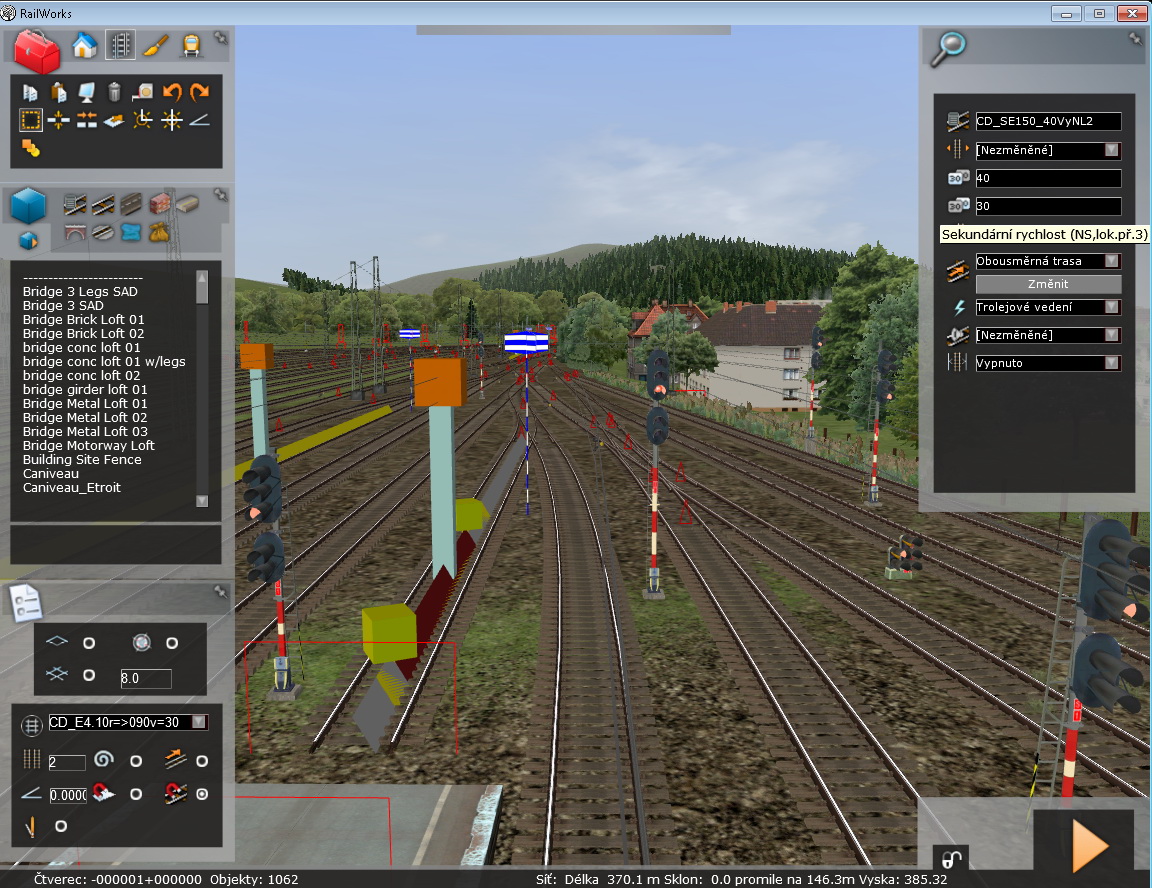The width and height of the screenshot is (1152, 888).
Task: Undo with the left orange arrow
Action: (x=171, y=92)
